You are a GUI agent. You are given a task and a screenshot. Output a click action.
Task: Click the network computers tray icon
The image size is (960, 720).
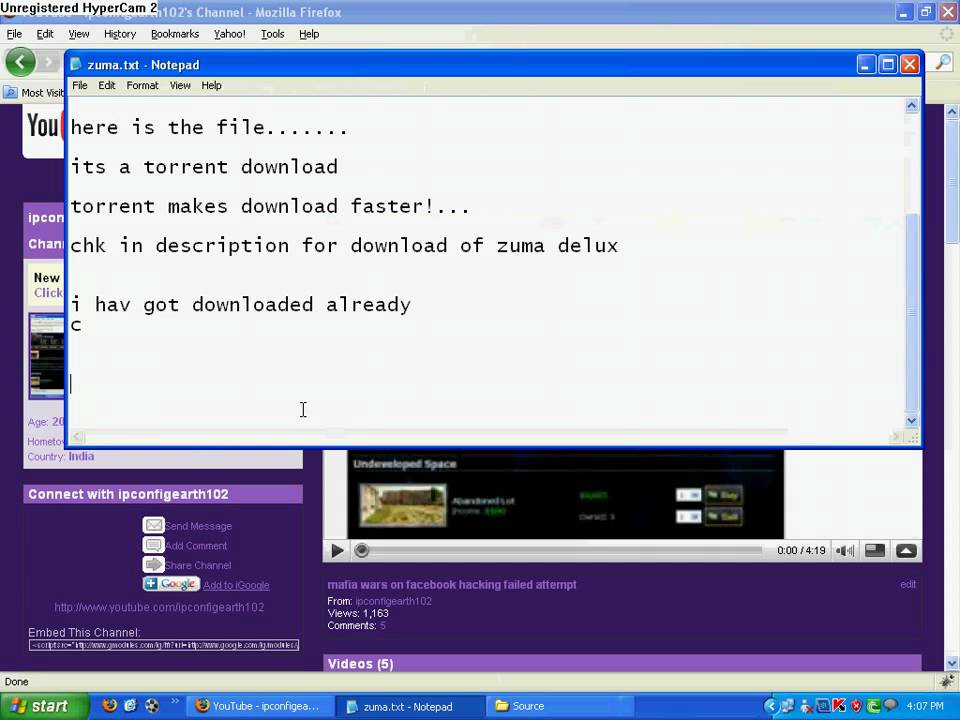[788, 706]
